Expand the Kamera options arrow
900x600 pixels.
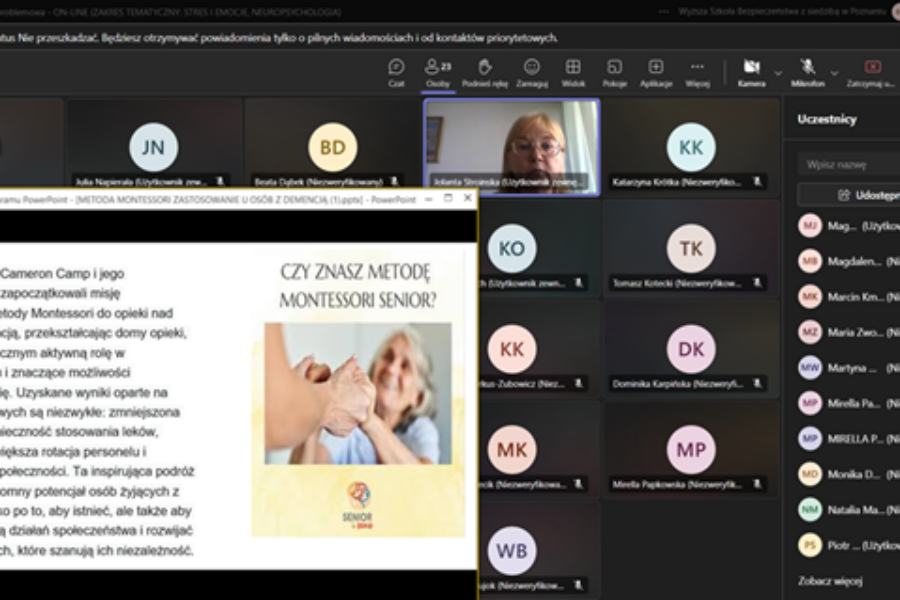tap(778, 73)
